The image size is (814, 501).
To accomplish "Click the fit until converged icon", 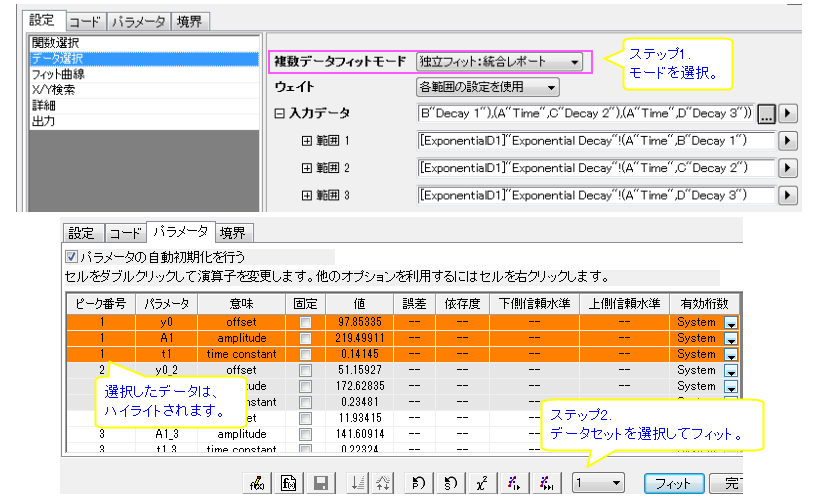I will (546, 483).
